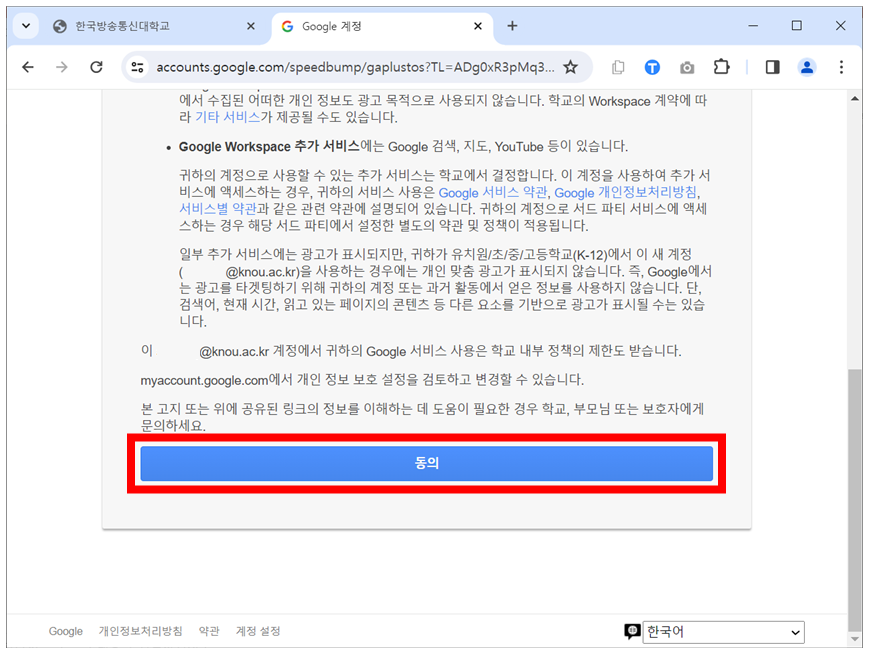Open the blue T extension
Image resolution: width=869 pixels, height=654 pixels.
tap(652, 67)
